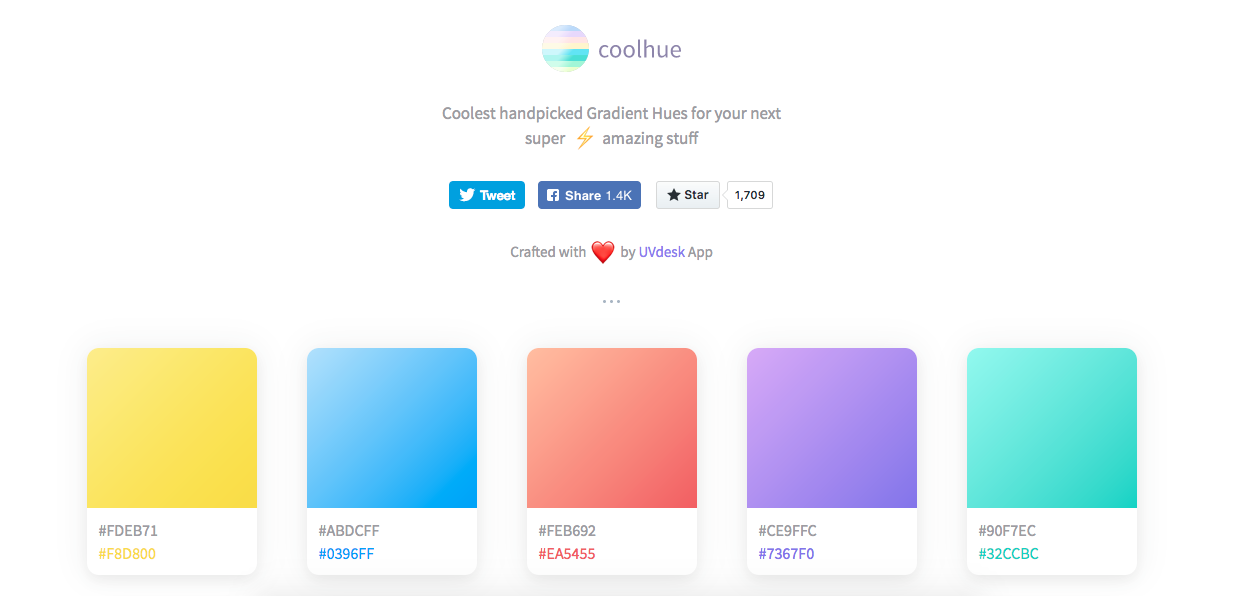Copy the #EA5455 hex code
The height and width of the screenshot is (596, 1237).
click(x=567, y=554)
